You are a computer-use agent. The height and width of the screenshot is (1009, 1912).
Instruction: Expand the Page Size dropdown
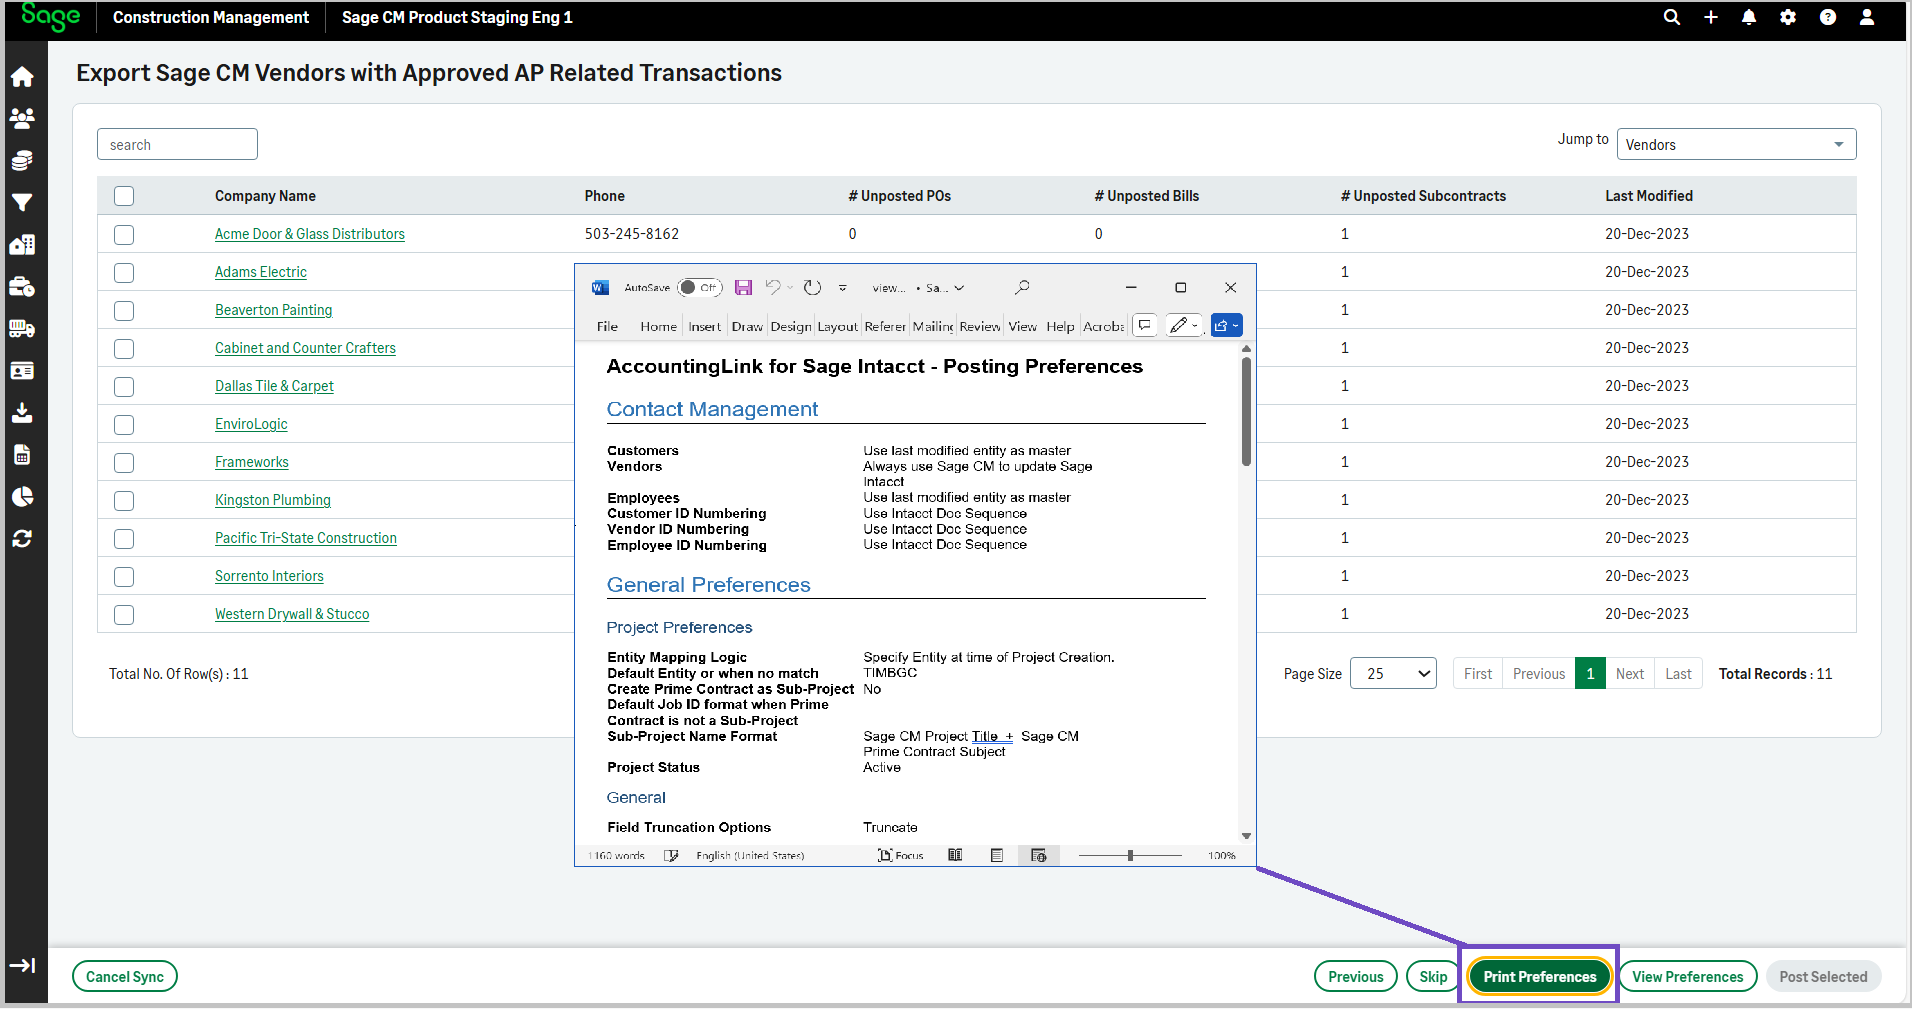pyautogui.click(x=1393, y=674)
